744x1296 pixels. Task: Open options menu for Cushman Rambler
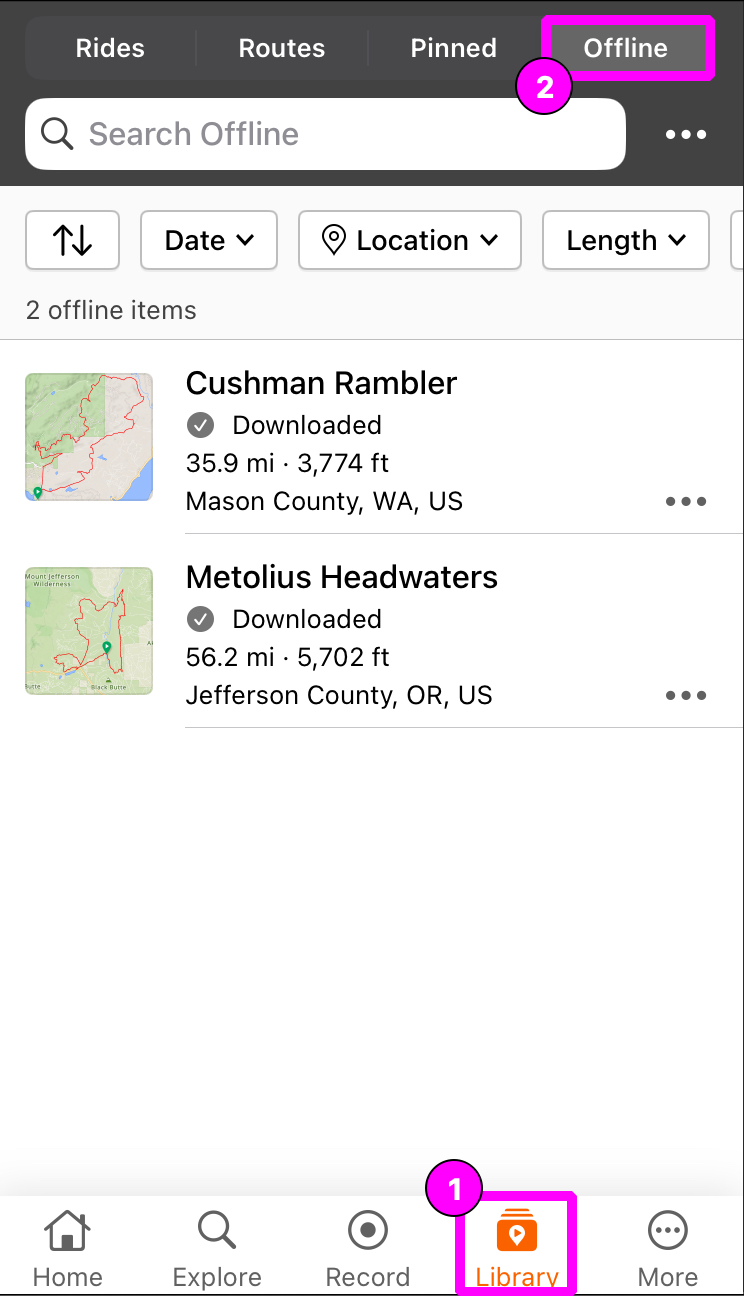click(686, 502)
